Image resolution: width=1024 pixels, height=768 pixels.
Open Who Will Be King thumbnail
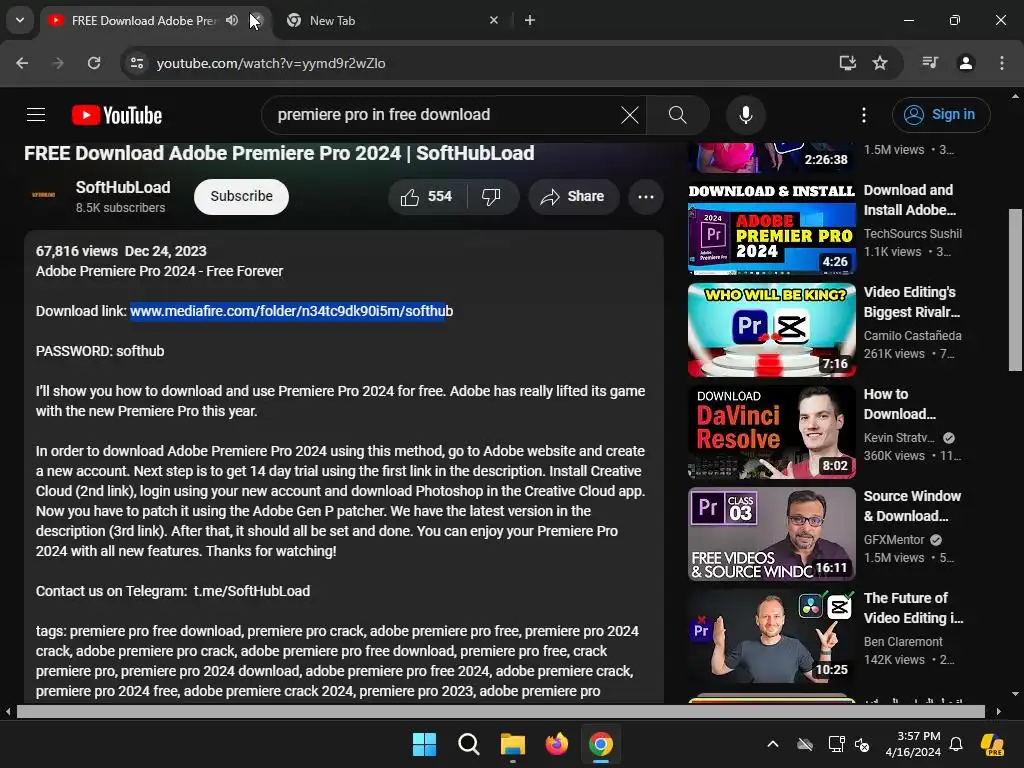[771, 330]
